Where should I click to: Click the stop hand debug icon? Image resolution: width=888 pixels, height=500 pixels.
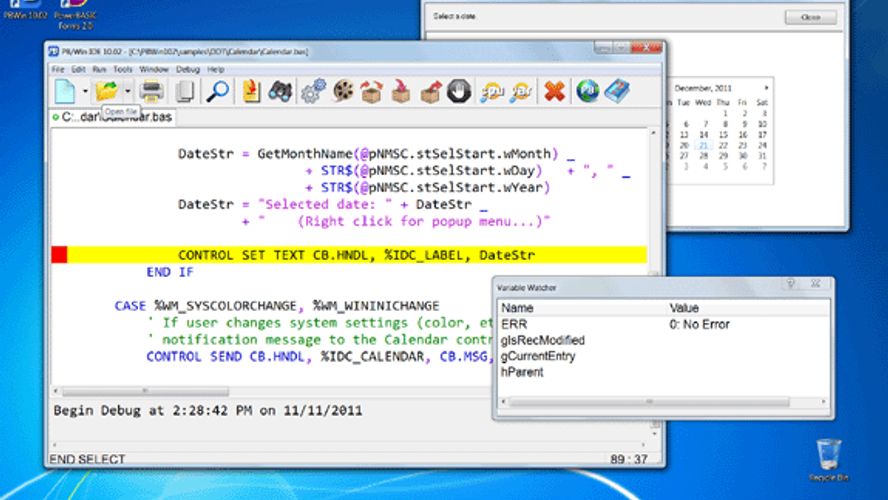pyautogui.click(x=459, y=92)
